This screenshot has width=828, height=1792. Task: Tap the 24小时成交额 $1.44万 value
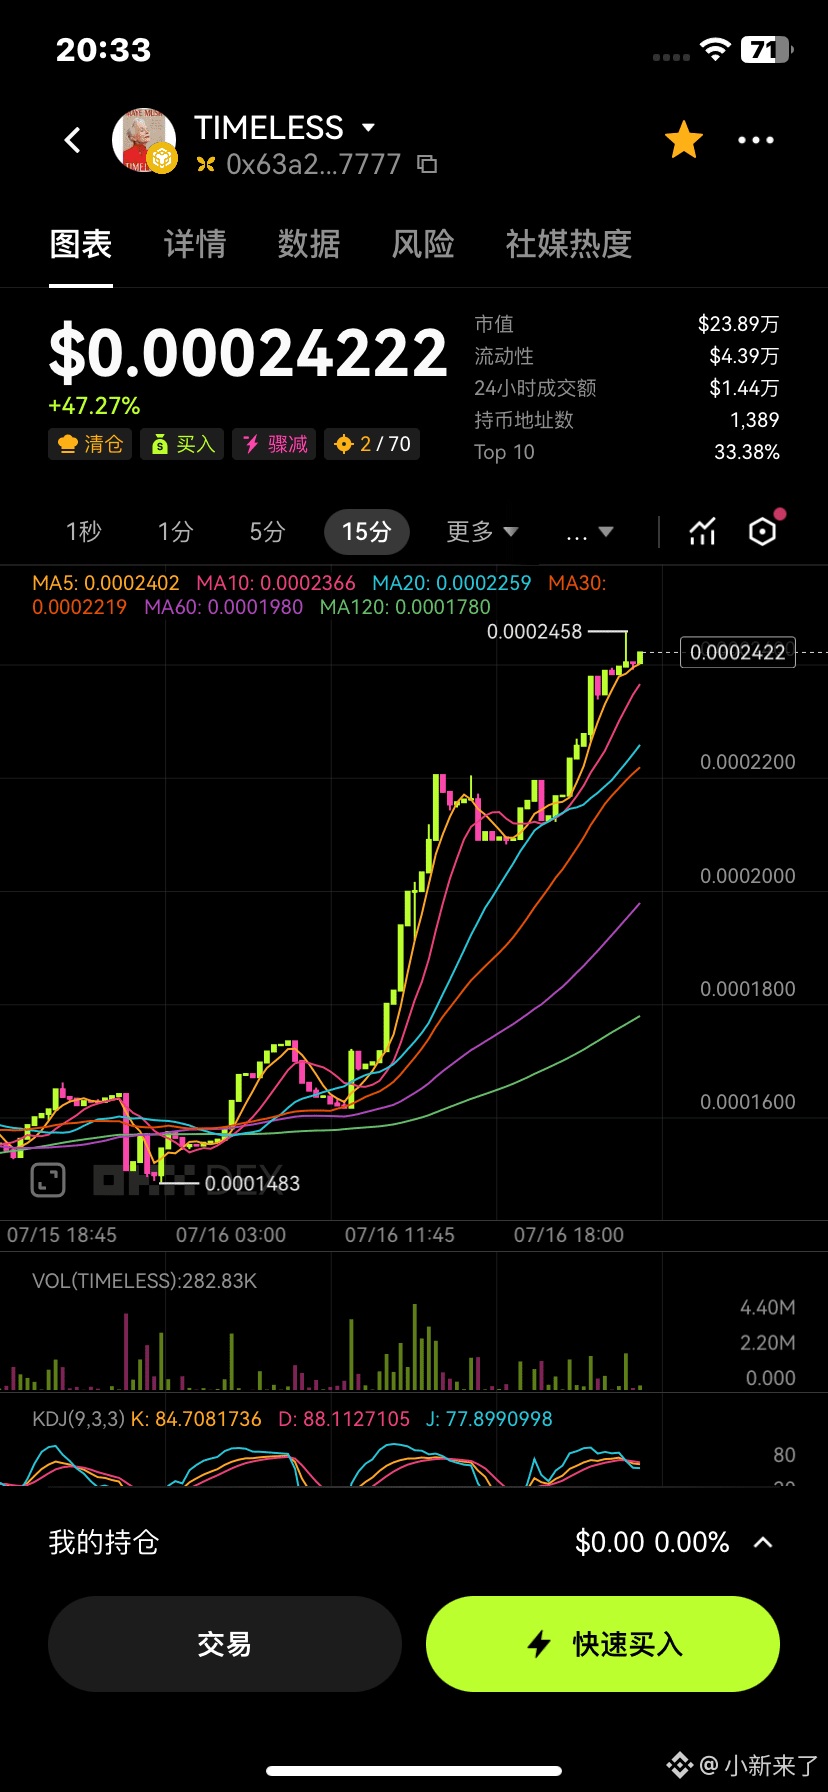click(x=744, y=388)
